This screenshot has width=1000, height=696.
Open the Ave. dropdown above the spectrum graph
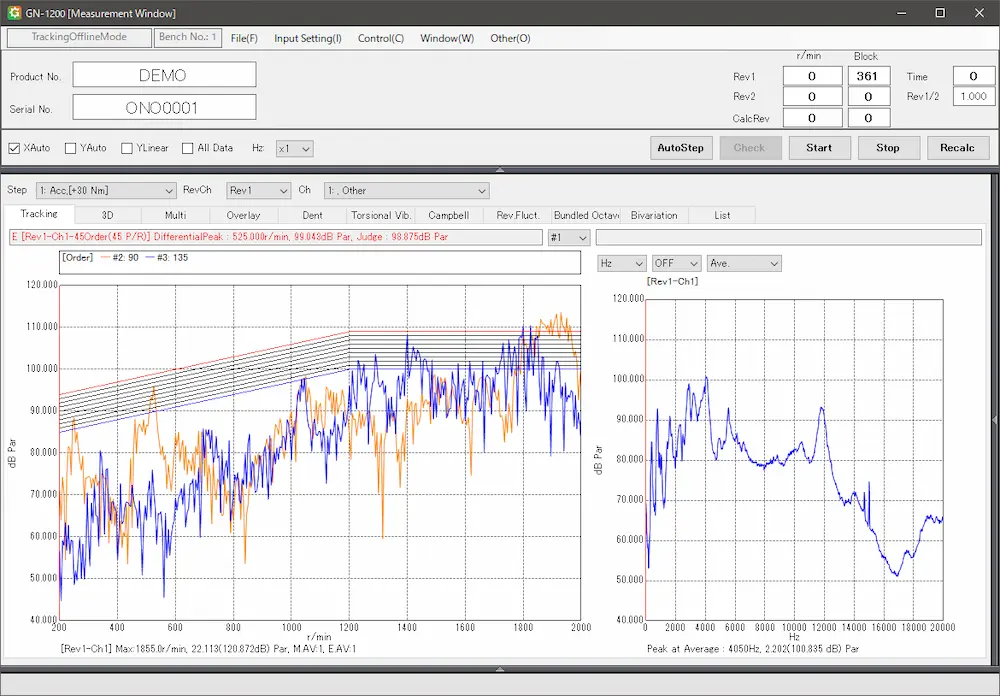point(743,263)
